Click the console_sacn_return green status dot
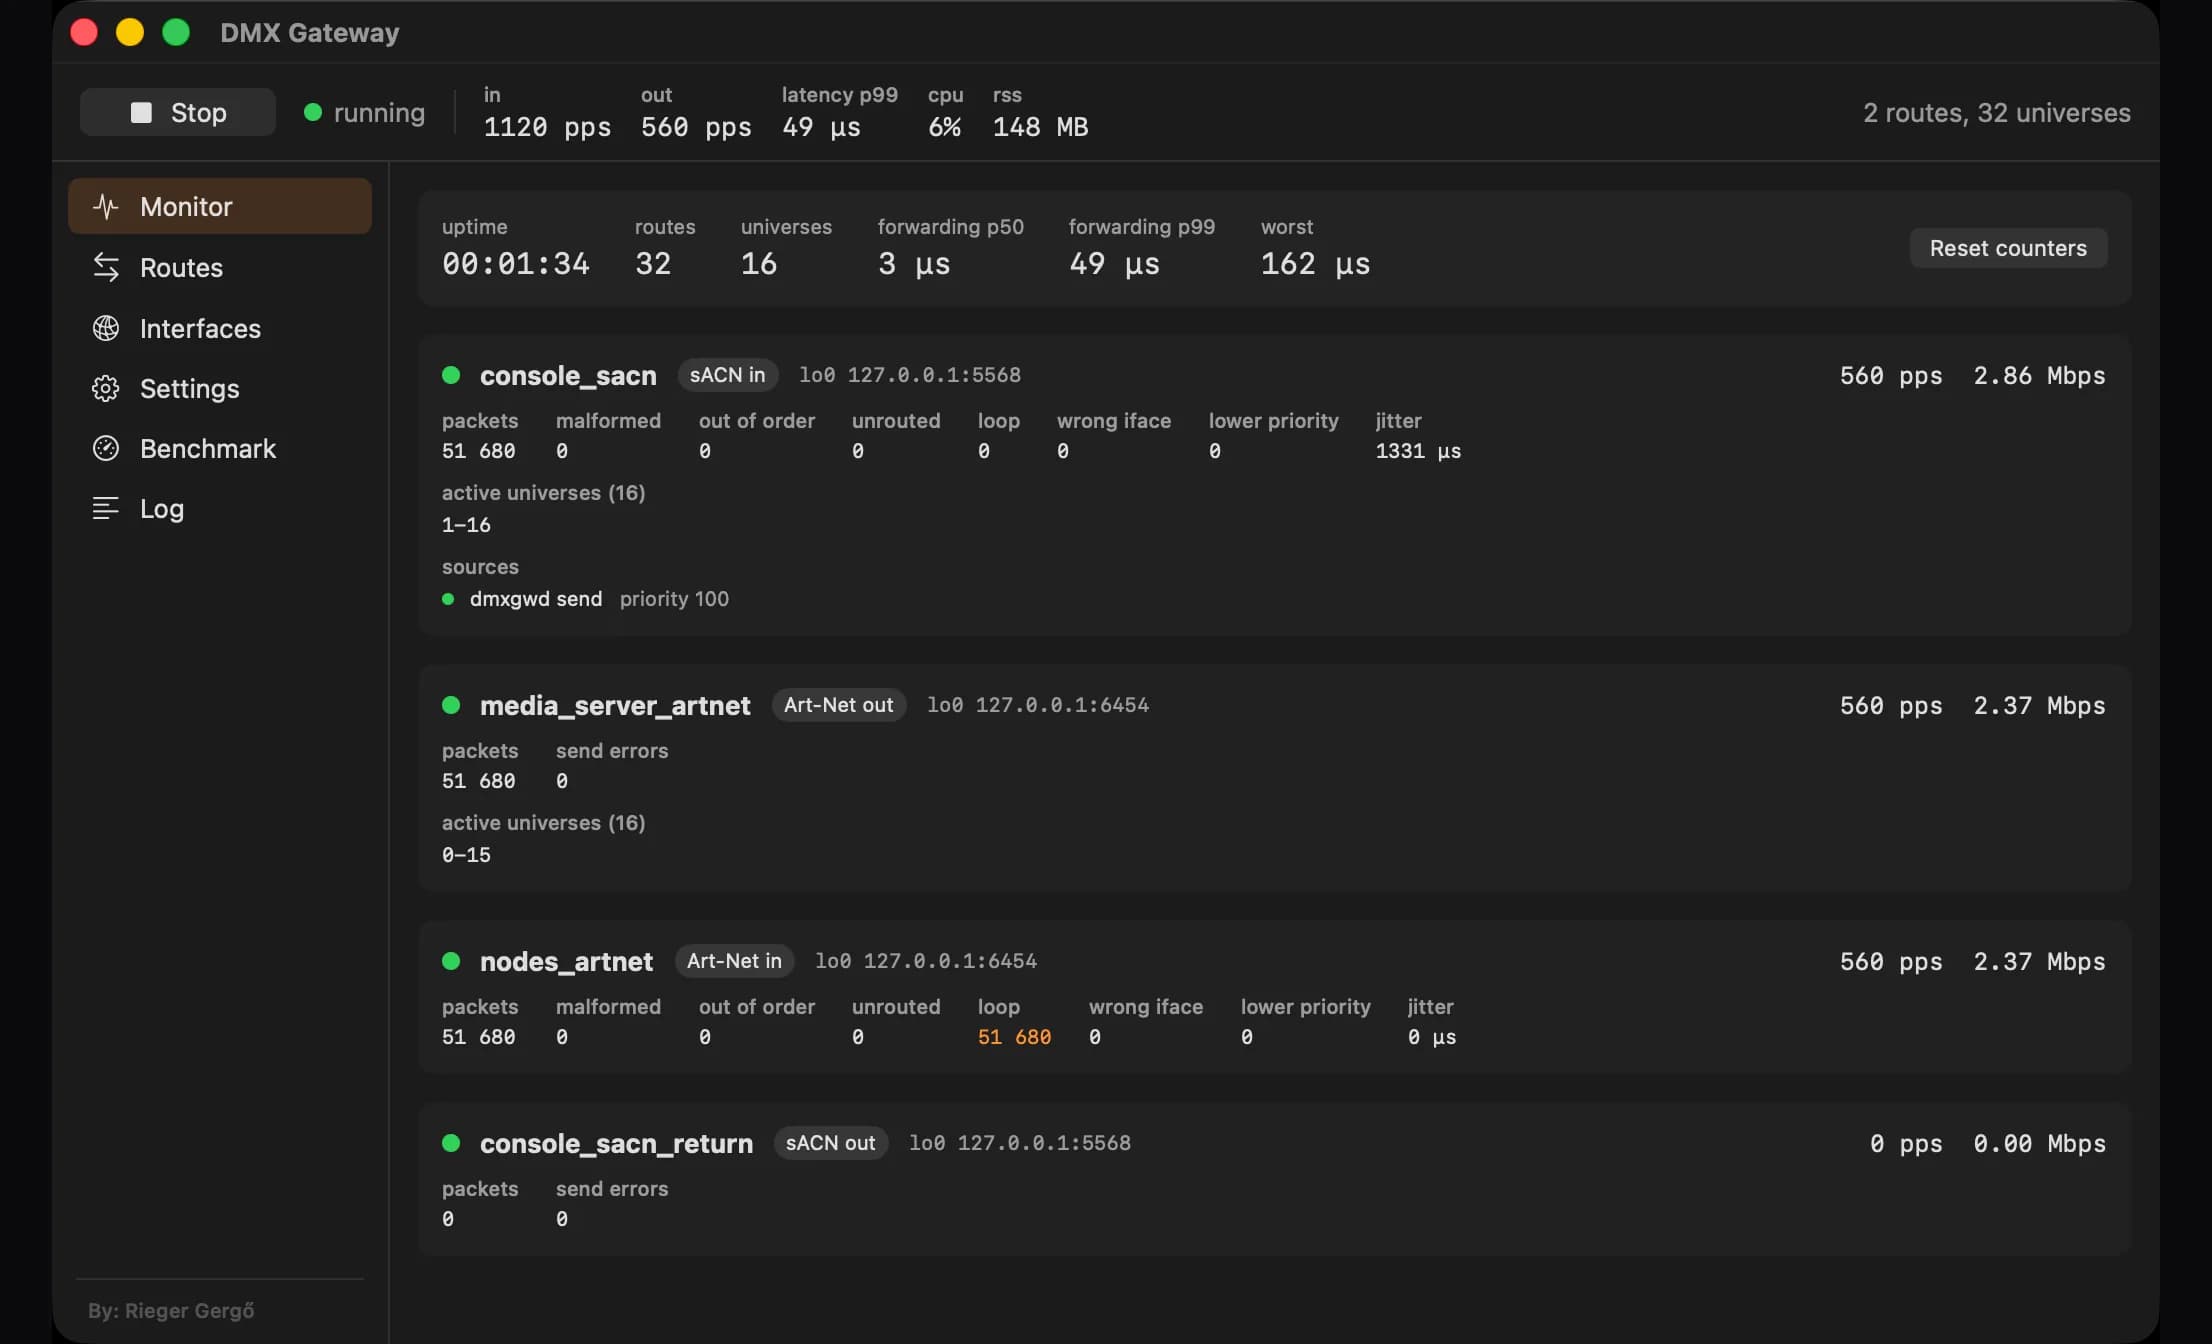Screen dimensions: 2212x1344 click(x=451, y=1143)
